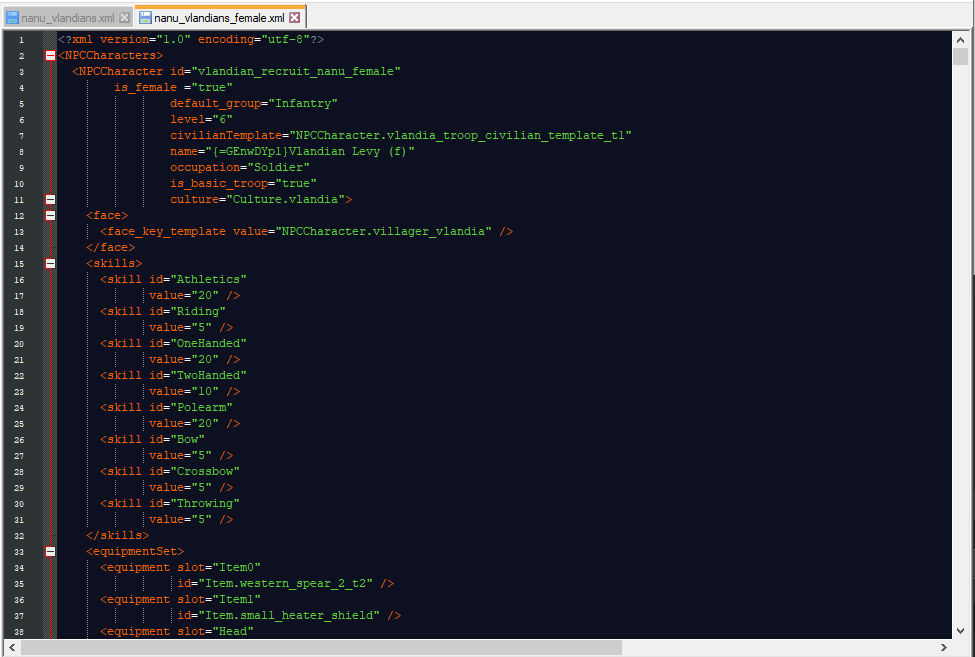Image resolution: width=975 pixels, height=657 pixels.
Task: Collapse the NPCCharacters root node fold
Action: click(x=50, y=56)
